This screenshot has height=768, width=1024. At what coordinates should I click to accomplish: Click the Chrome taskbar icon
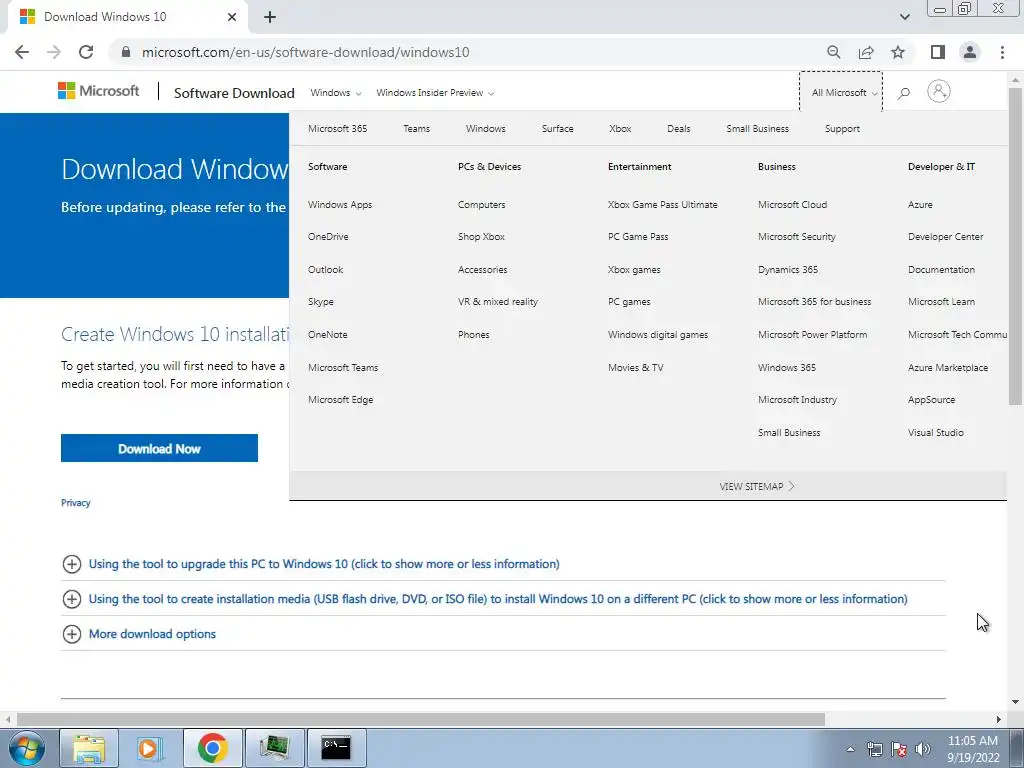coord(212,748)
